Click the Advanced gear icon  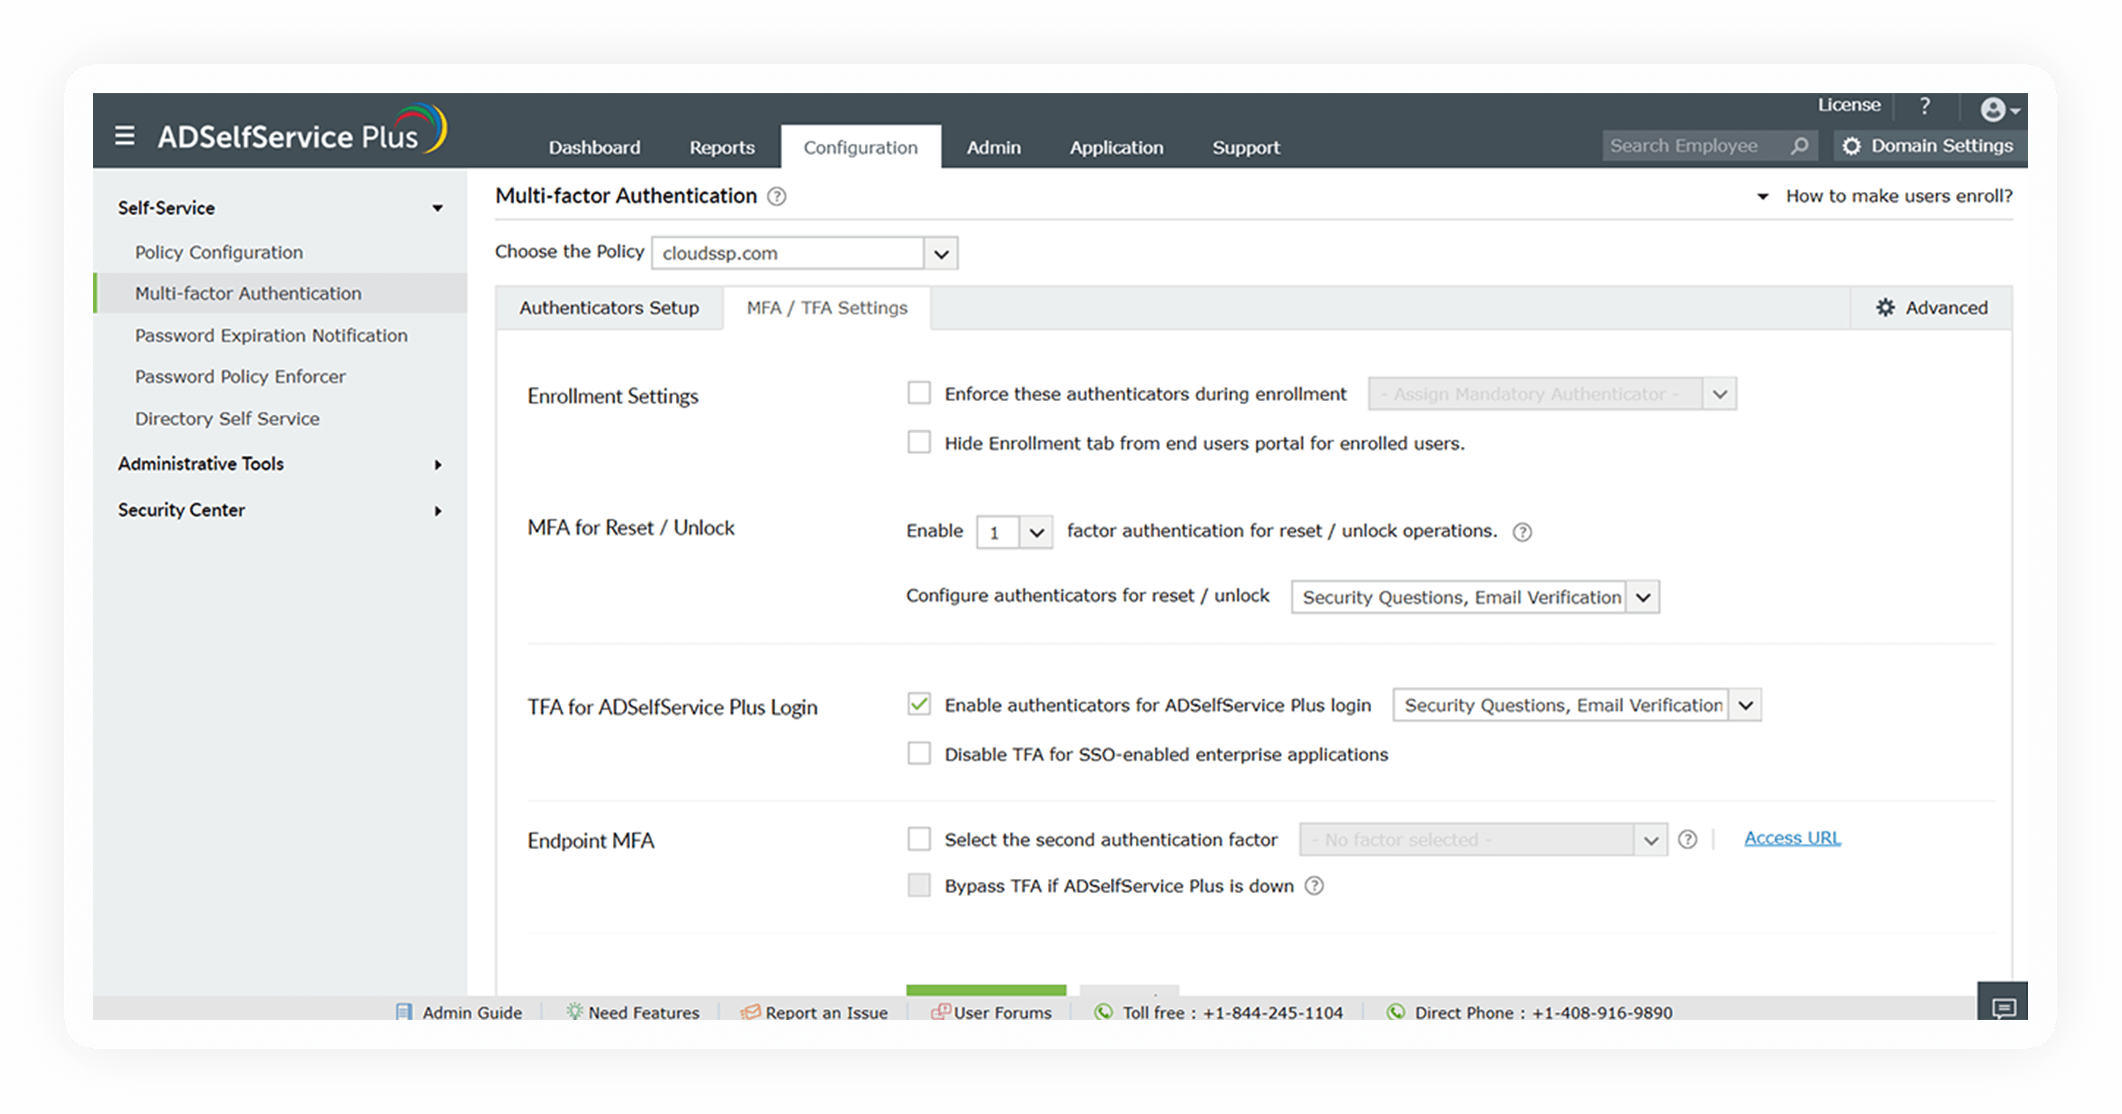coord(1885,308)
